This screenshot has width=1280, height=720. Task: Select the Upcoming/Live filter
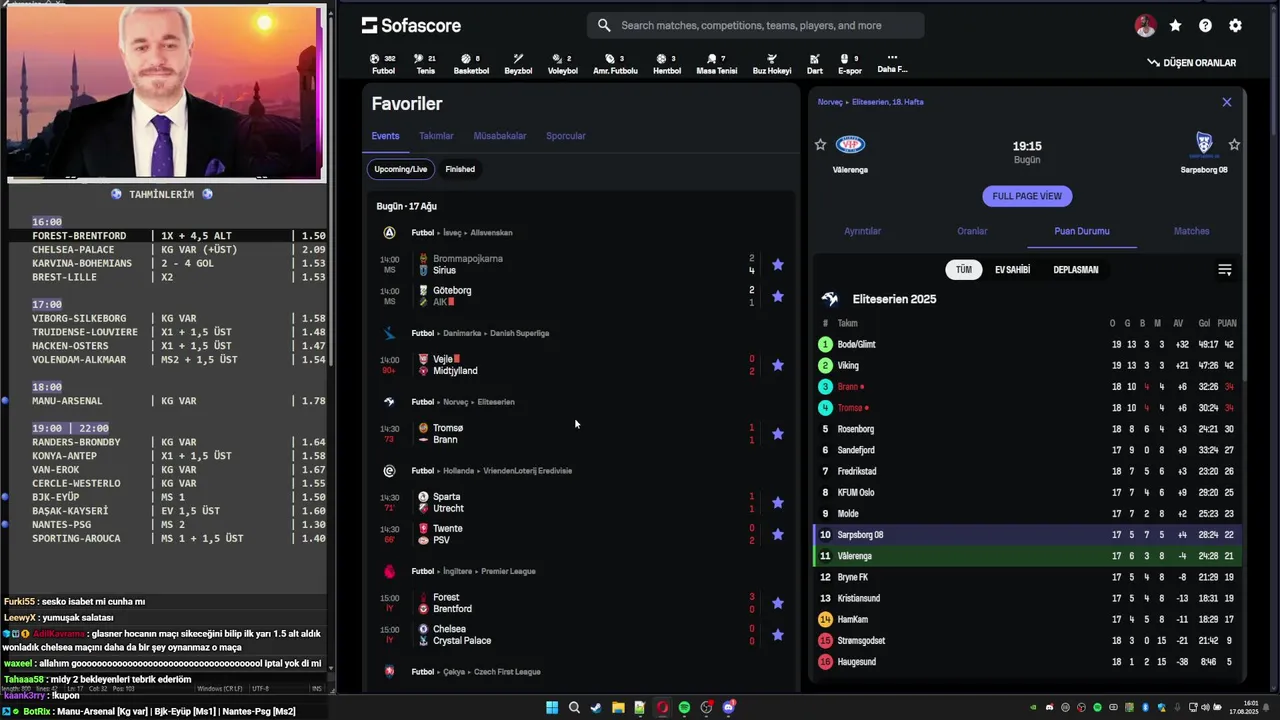click(401, 169)
